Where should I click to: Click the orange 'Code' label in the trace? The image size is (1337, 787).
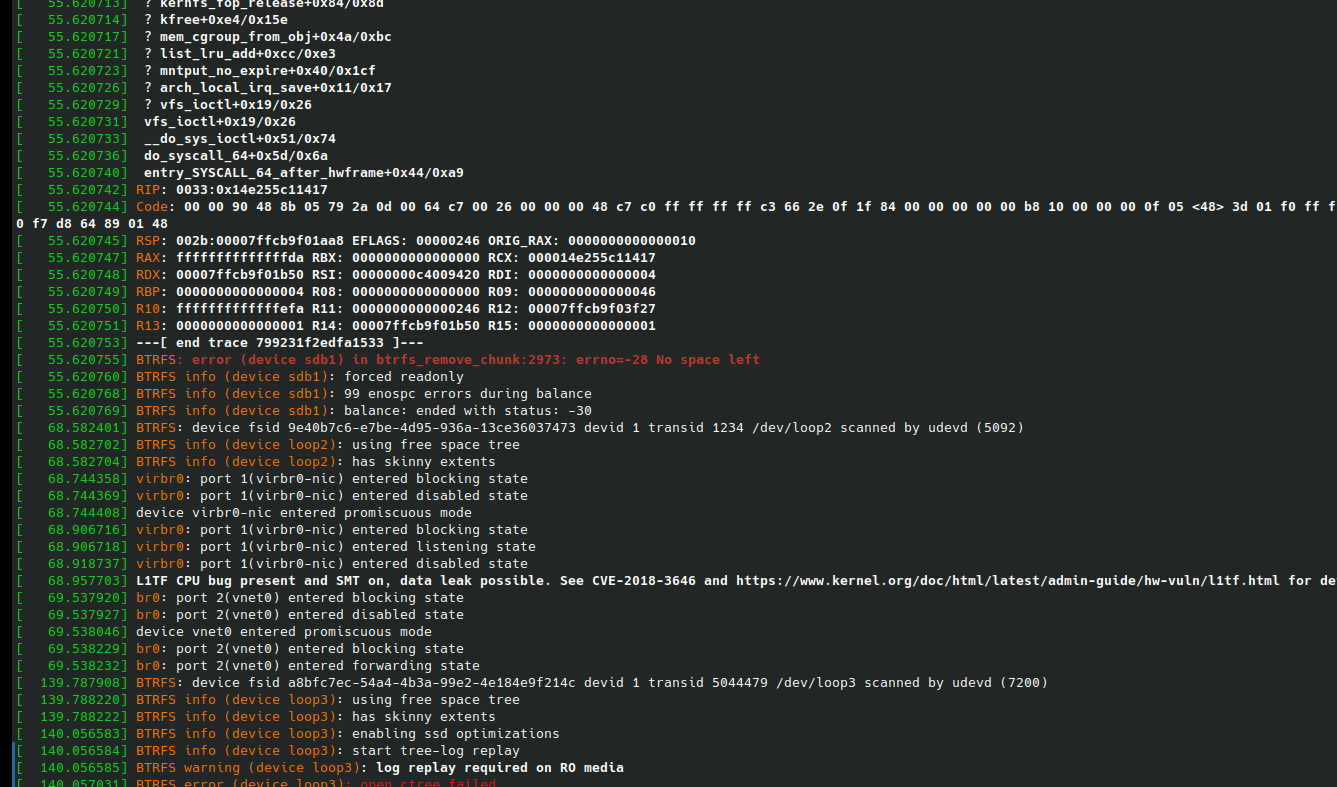click(x=152, y=207)
